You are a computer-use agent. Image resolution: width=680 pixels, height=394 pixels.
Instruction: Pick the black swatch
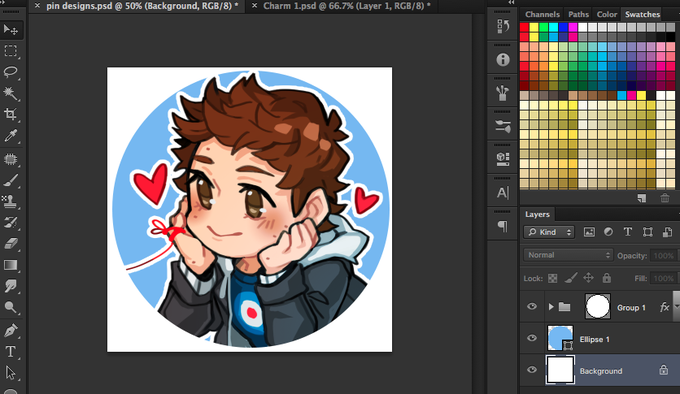pyautogui.click(x=670, y=37)
